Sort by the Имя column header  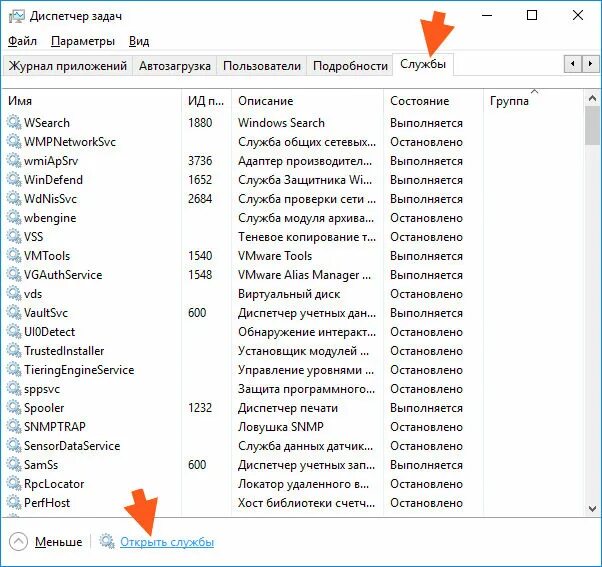[x=91, y=101]
